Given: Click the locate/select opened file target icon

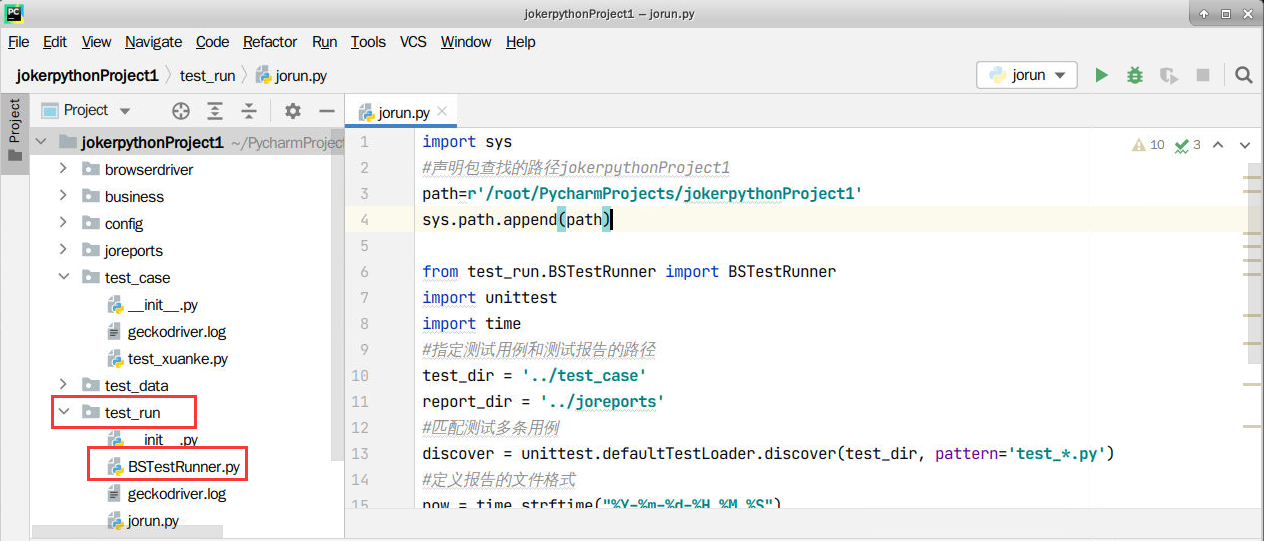Looking at the screenshot, I should click(x=181, y=111).
